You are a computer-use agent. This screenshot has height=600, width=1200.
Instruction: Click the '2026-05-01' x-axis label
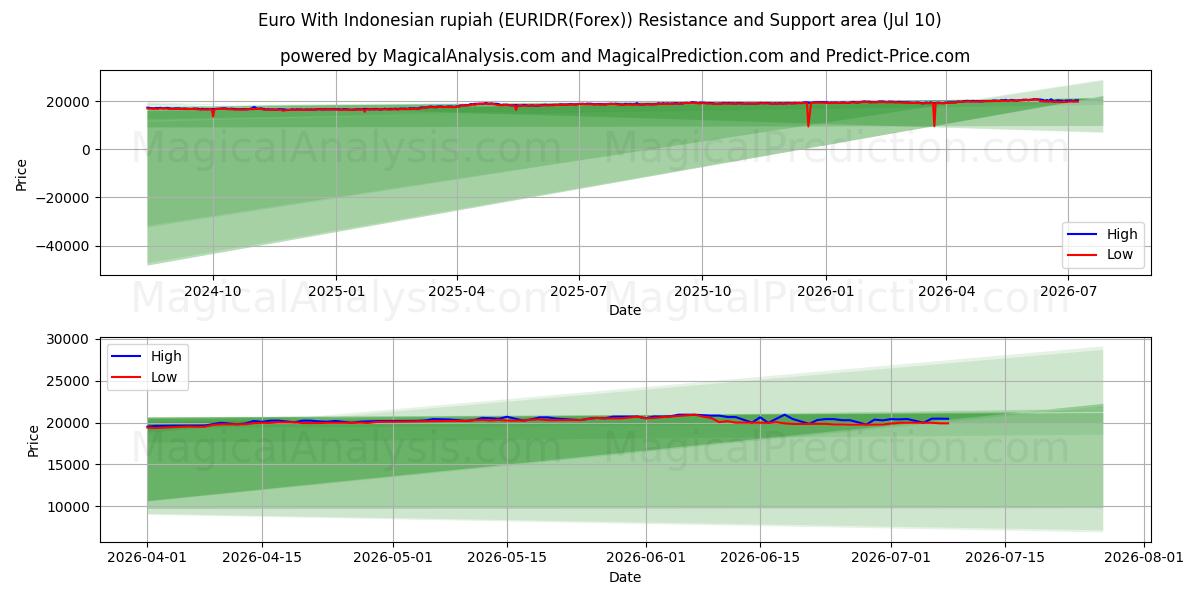tap(393, 556)
